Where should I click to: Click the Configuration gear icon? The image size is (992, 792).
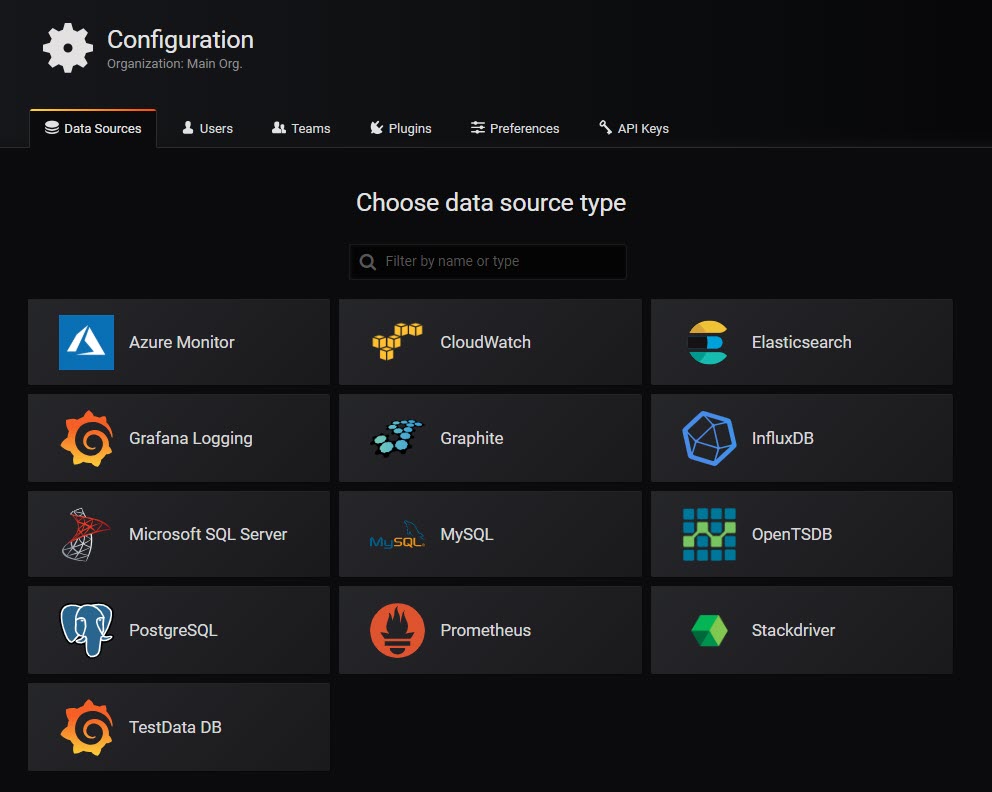coord(68,48)
